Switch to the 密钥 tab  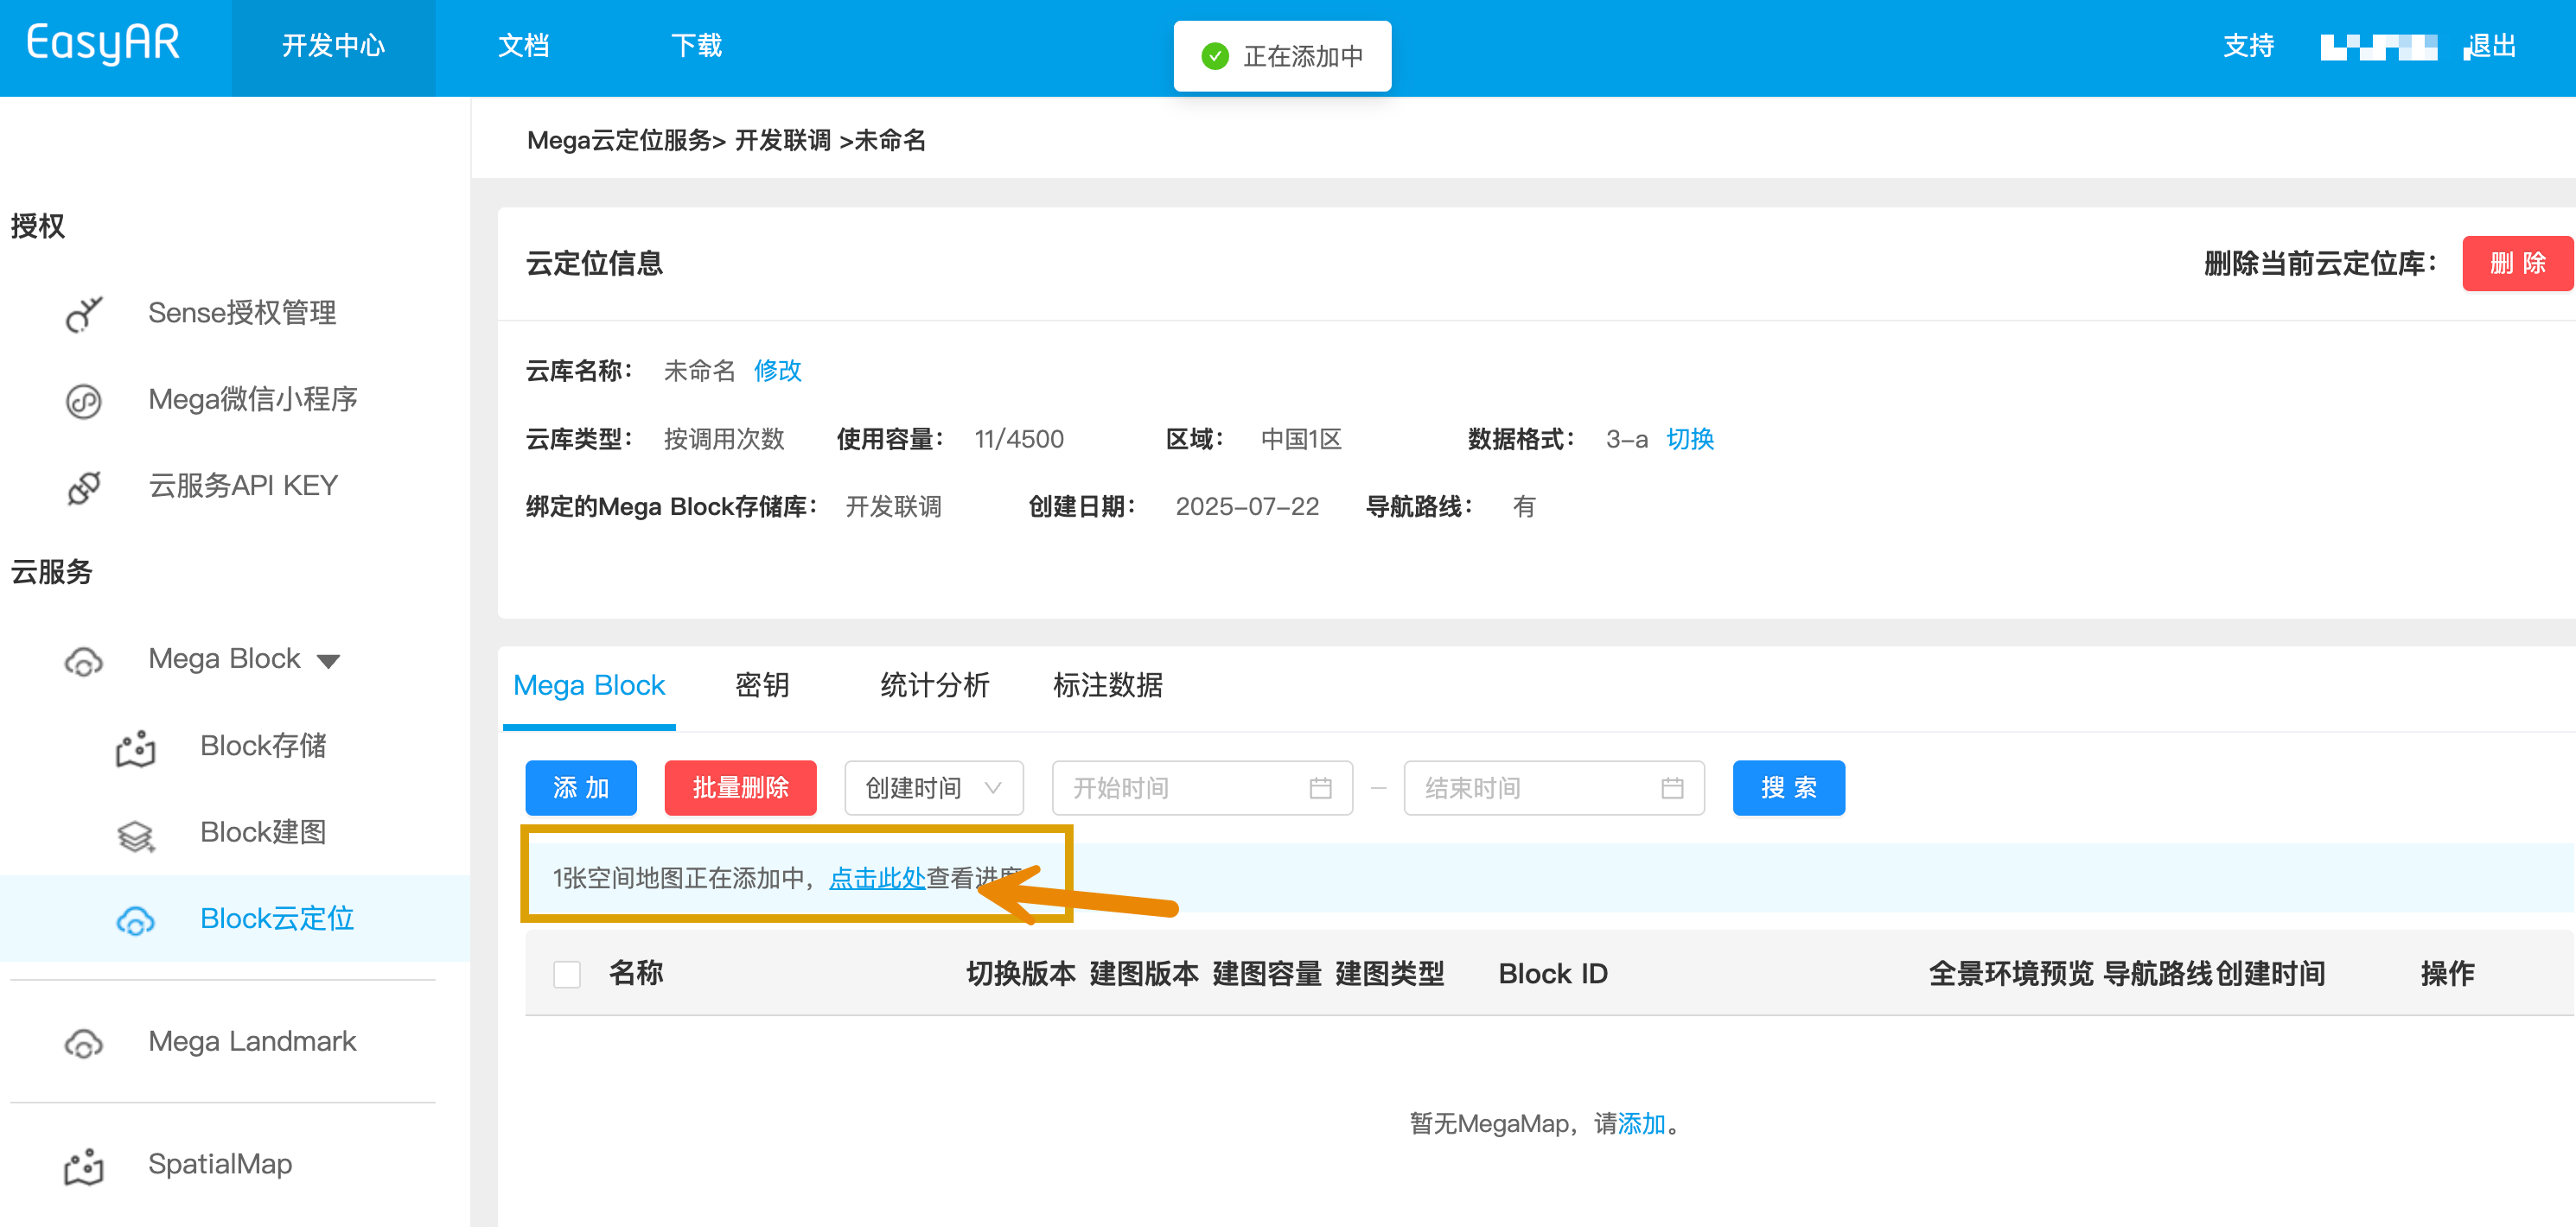(x=762, y=686)
